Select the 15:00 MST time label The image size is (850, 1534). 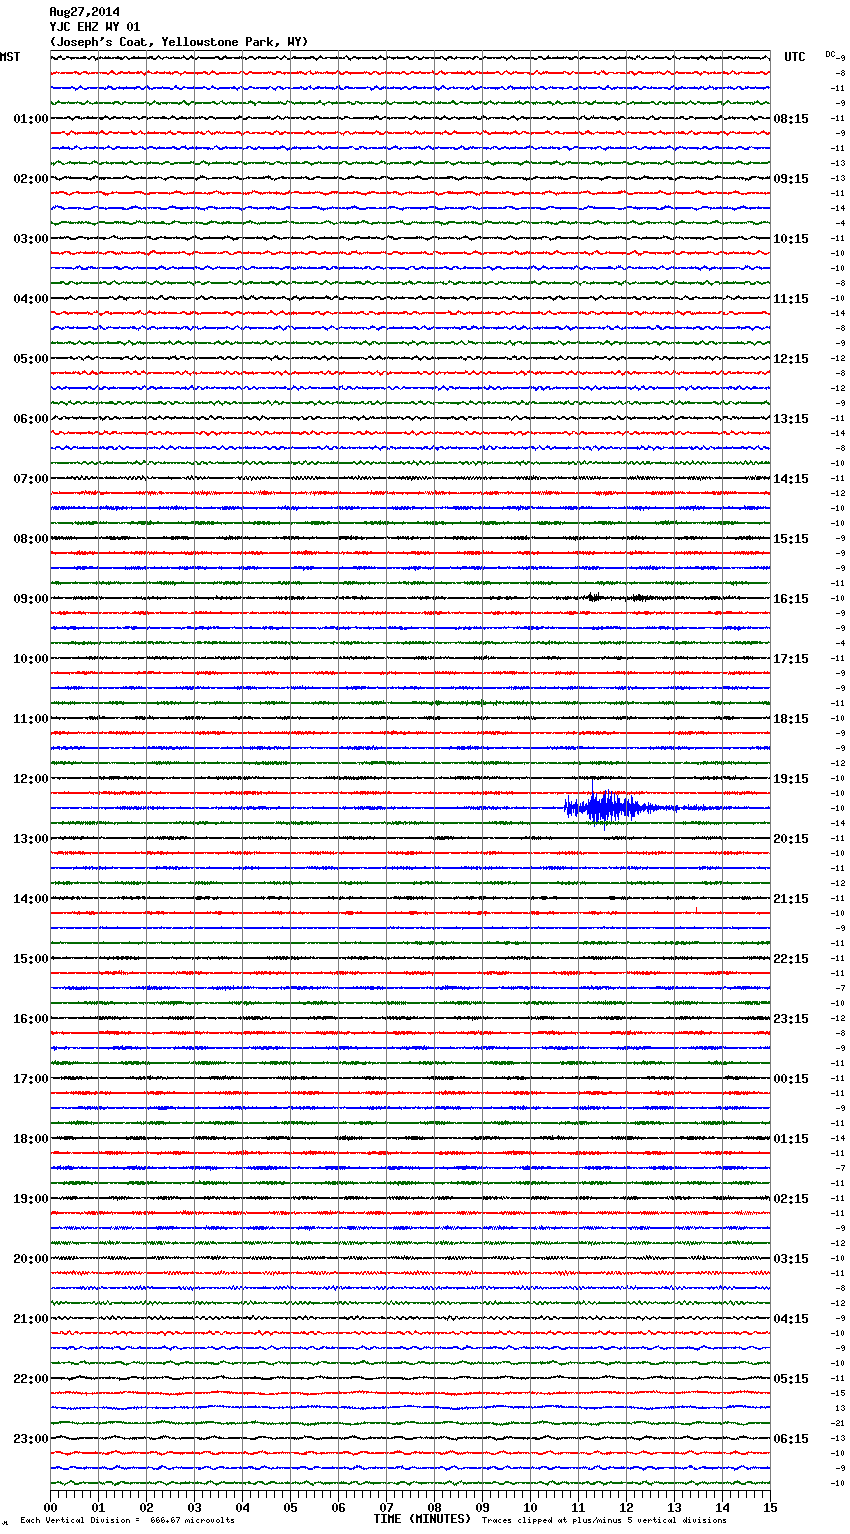[x=31, y=959]
